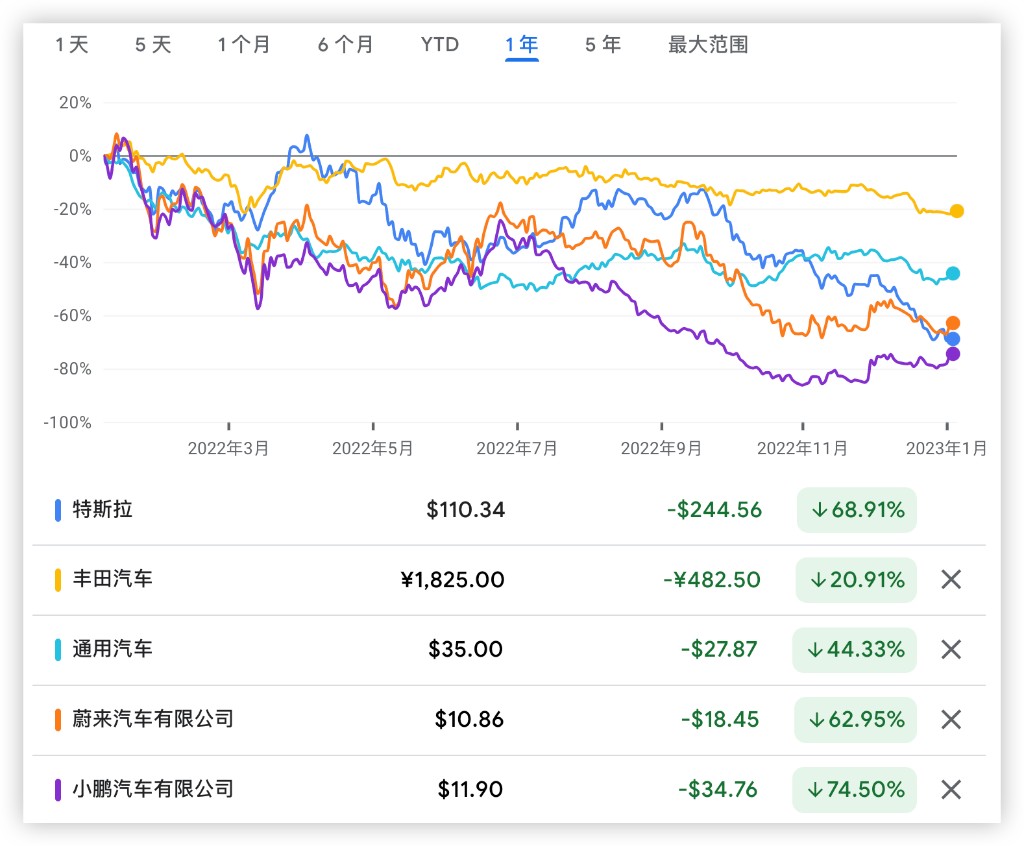1024x846 pixels.
Task: Click the yellow 丰田汽车 endpoint dot on chart
Action: 957,211
